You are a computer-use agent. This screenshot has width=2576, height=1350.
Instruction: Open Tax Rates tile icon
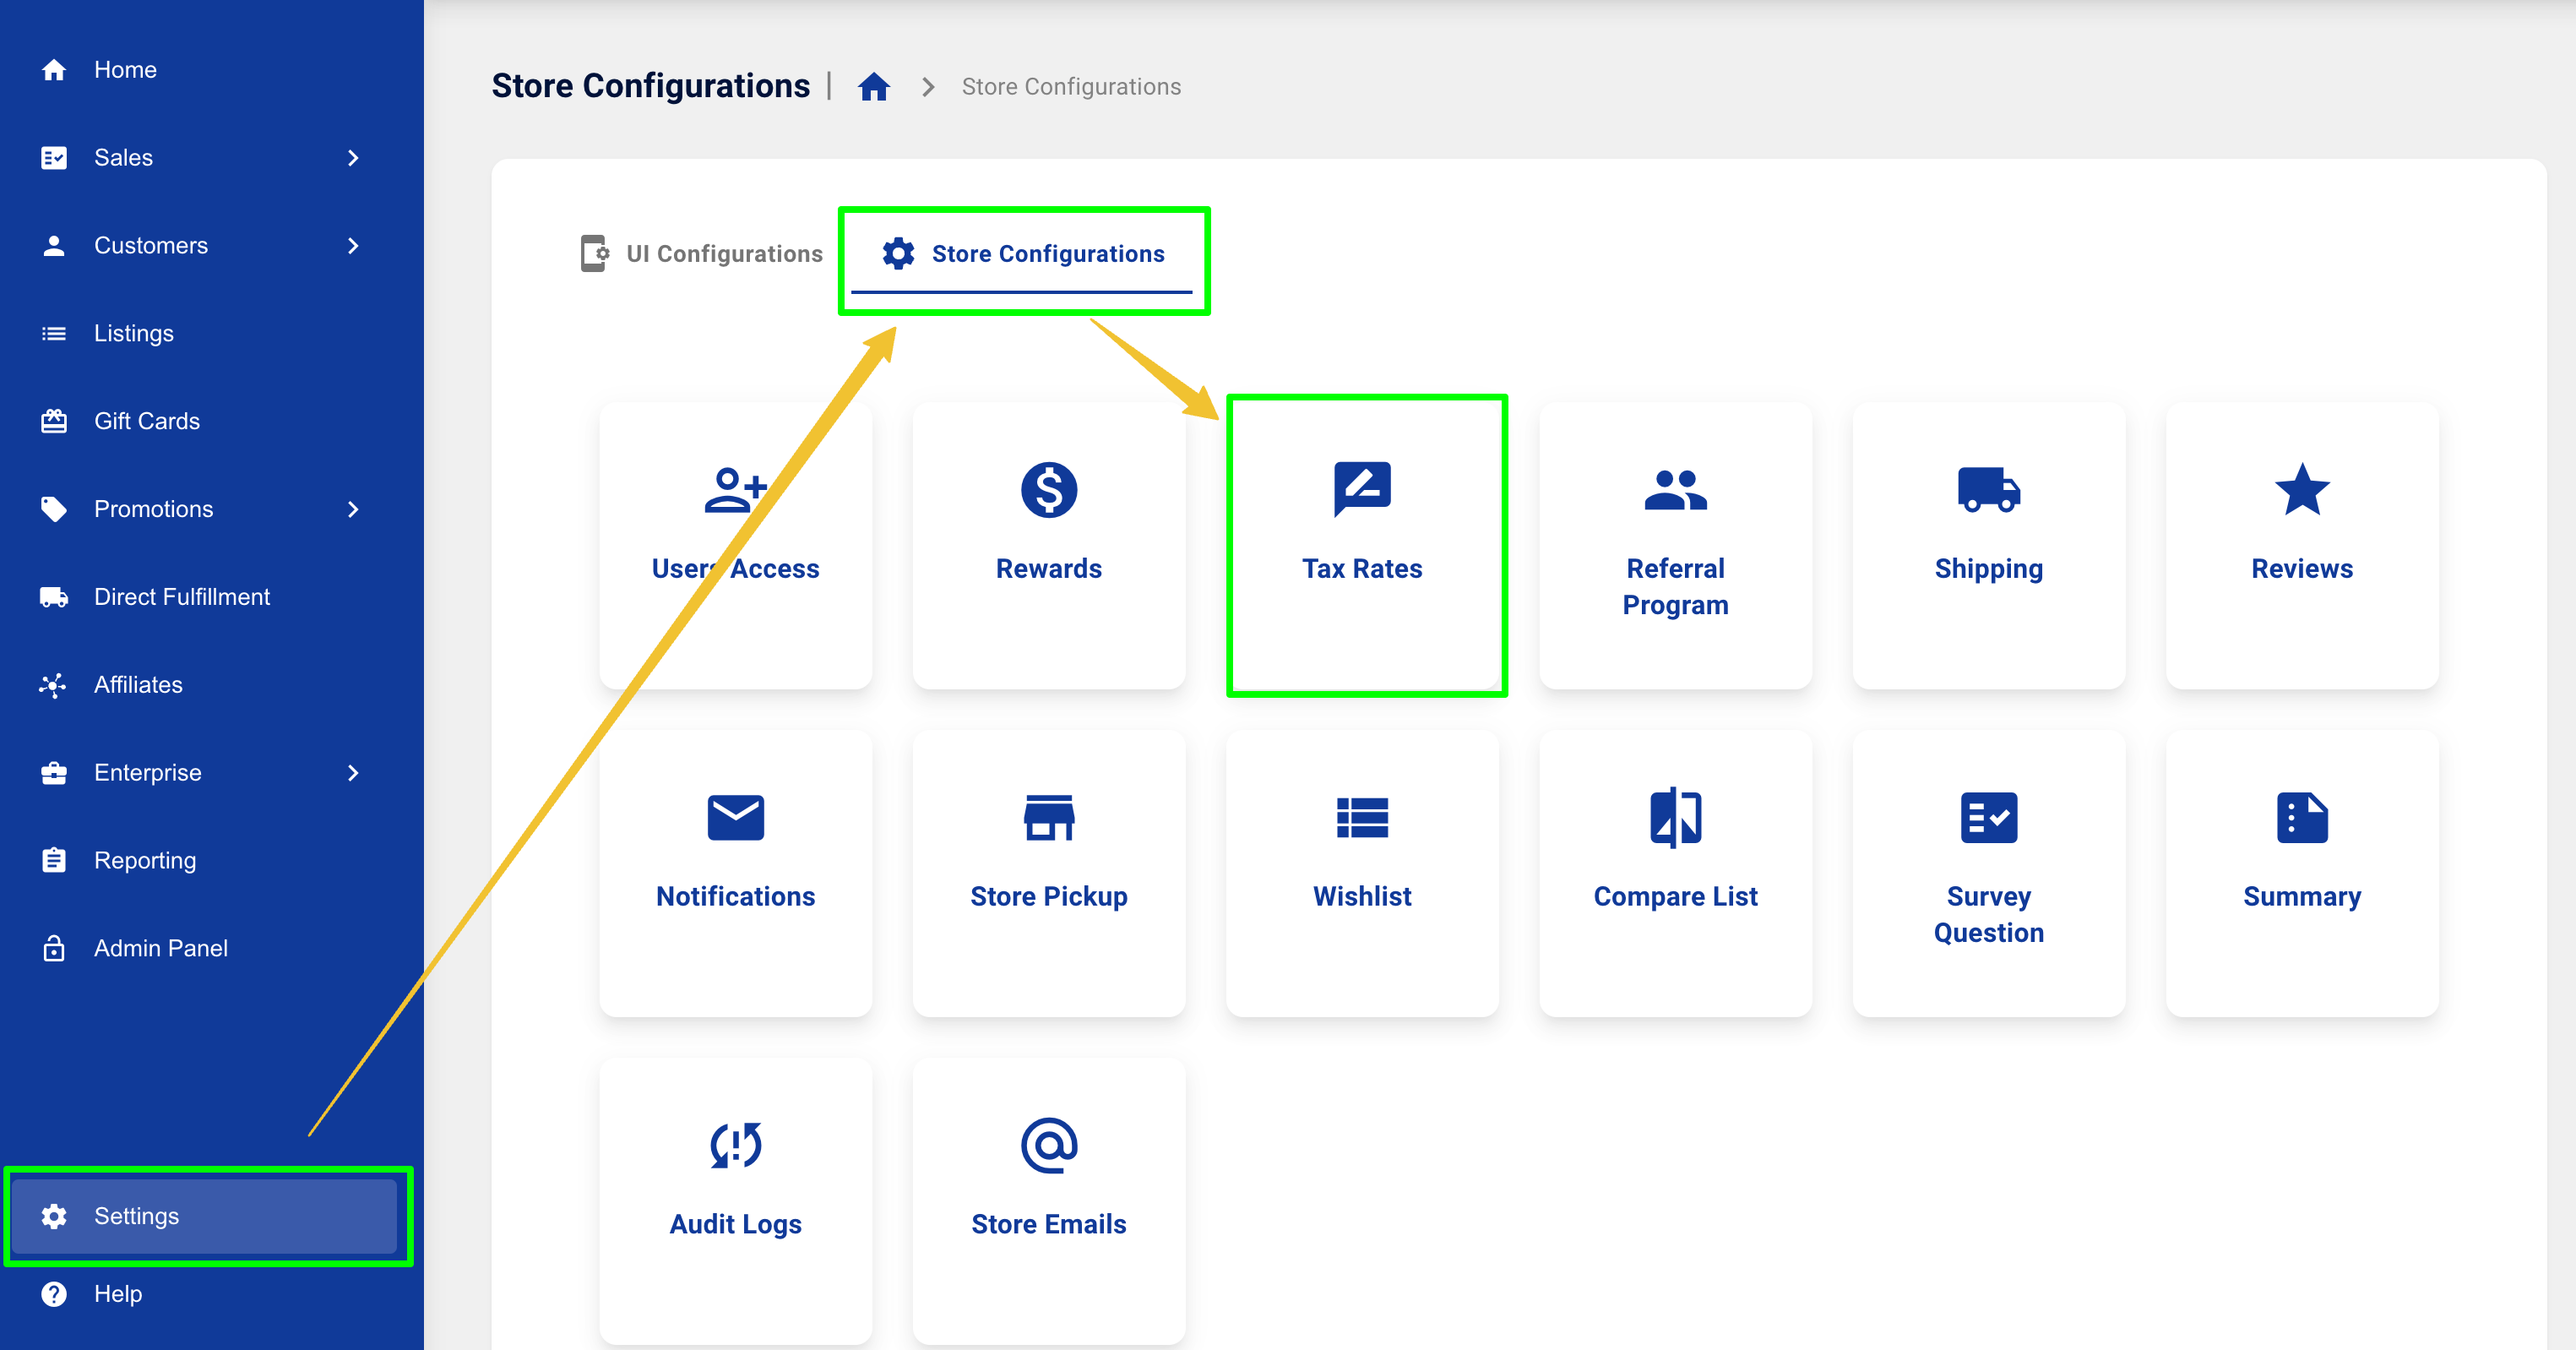[x=1362, y=489]
